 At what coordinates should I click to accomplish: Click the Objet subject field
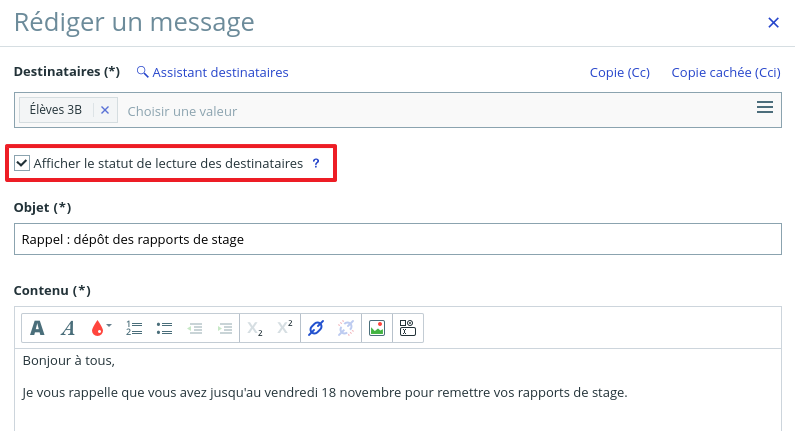click(x=397, y=239)
